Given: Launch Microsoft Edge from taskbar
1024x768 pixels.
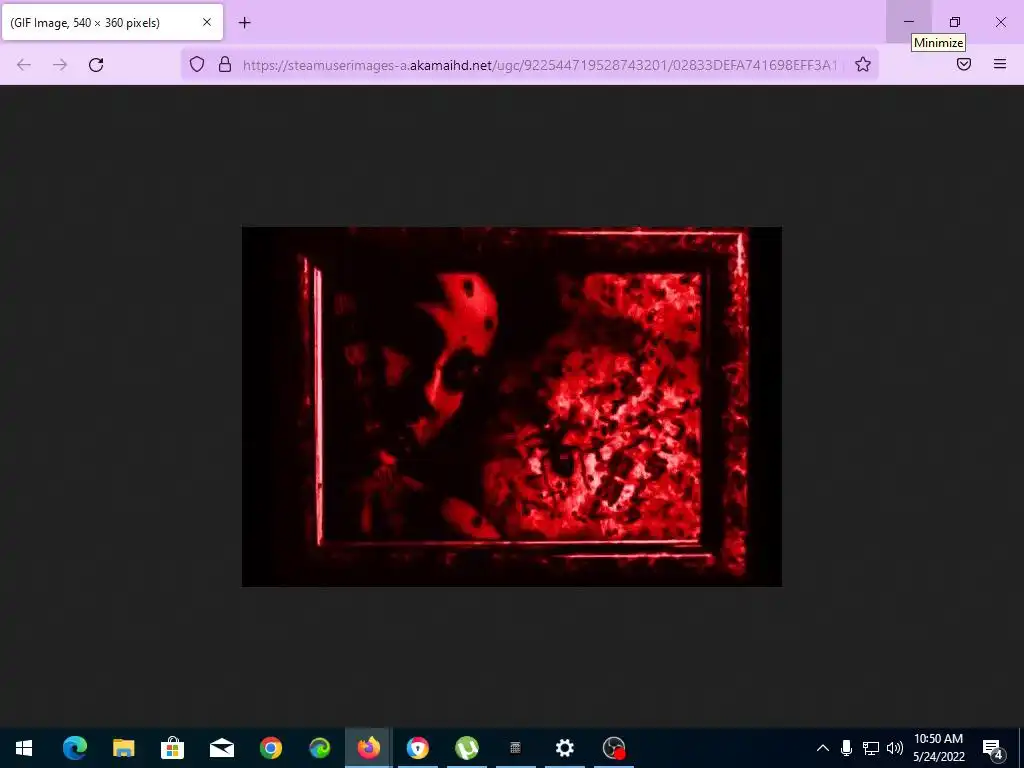Looking at the screenshot, I should pyautogui.click(x=74, y=748).
